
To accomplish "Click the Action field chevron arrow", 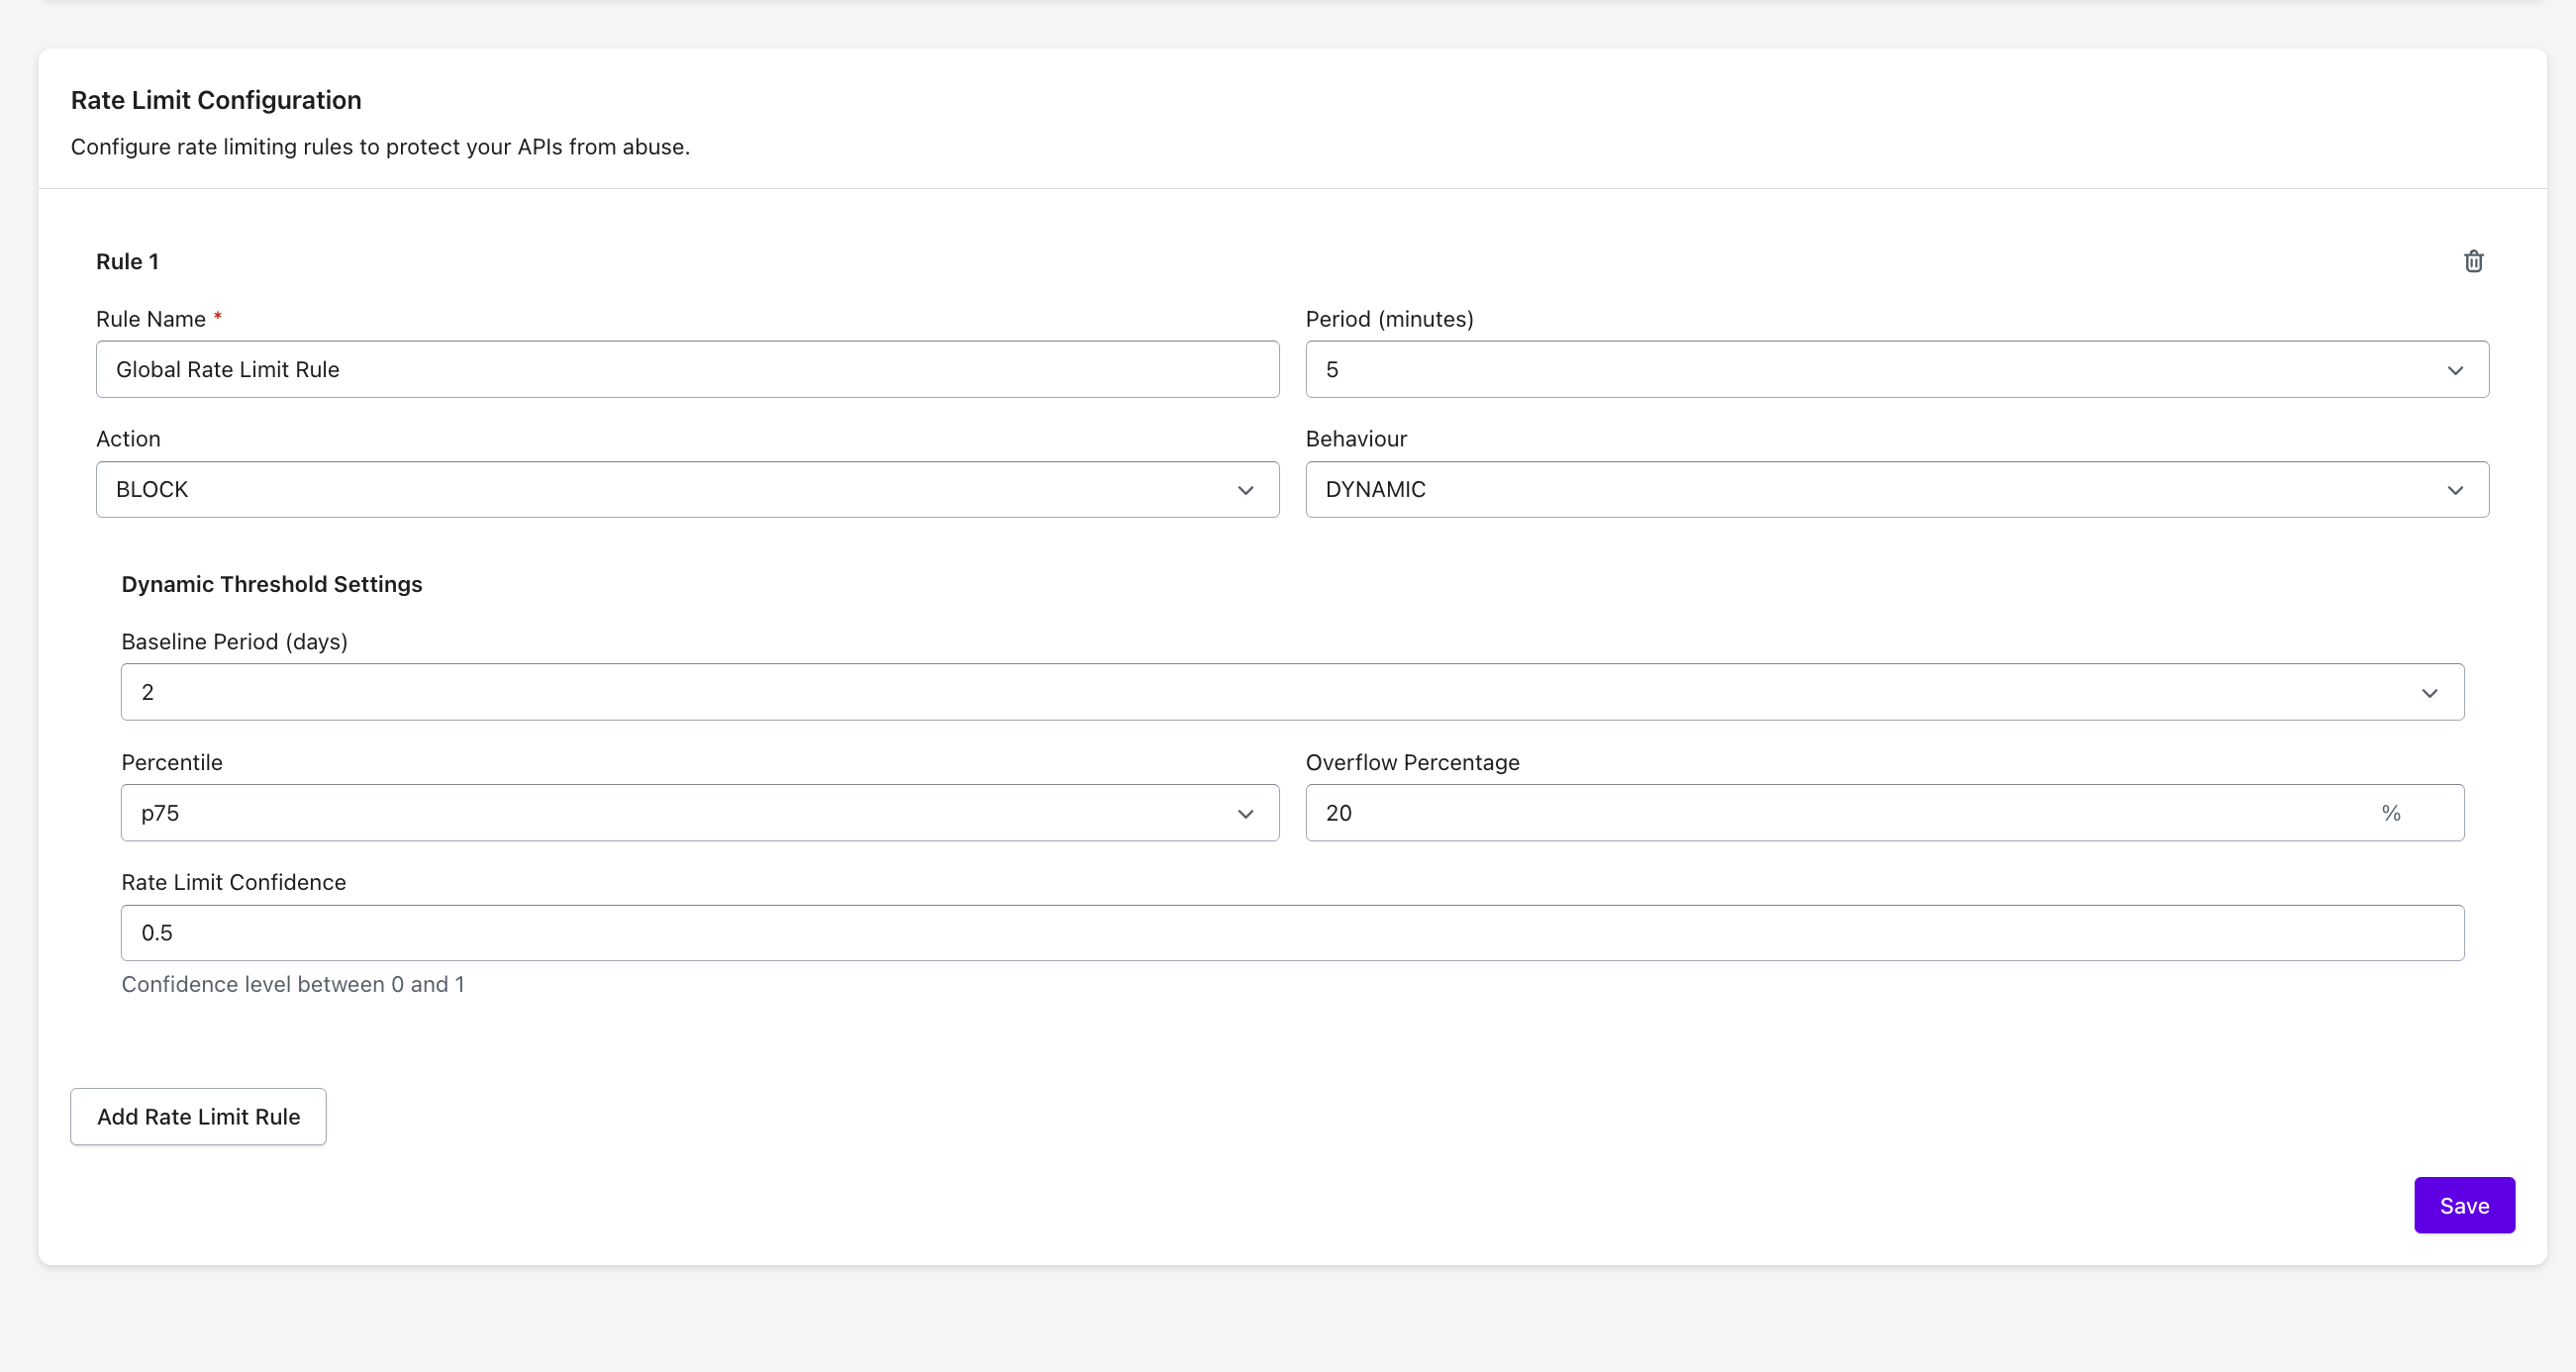I will click(x=1245, y=490).
